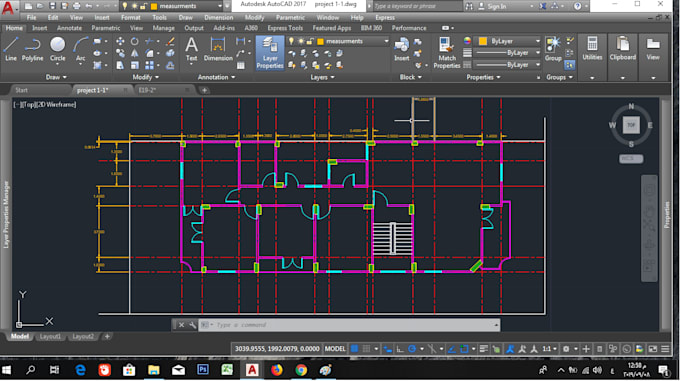This screenshot has width=680, height=381.
Task: Toggle object snap tracking in status bar
Action: click(x=451, y=349)
